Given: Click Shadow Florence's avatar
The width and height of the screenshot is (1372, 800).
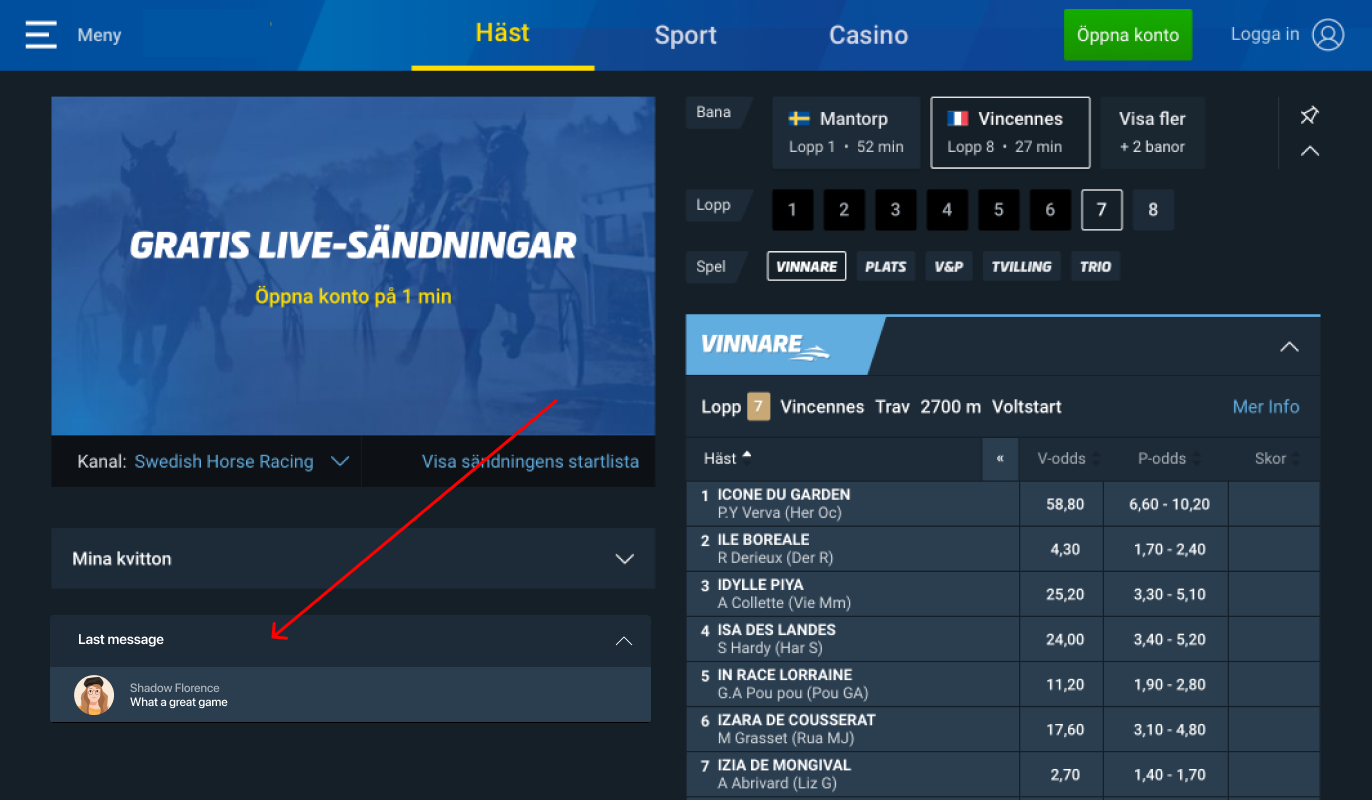Looking at the screenshot, I should tap(94, 695).
